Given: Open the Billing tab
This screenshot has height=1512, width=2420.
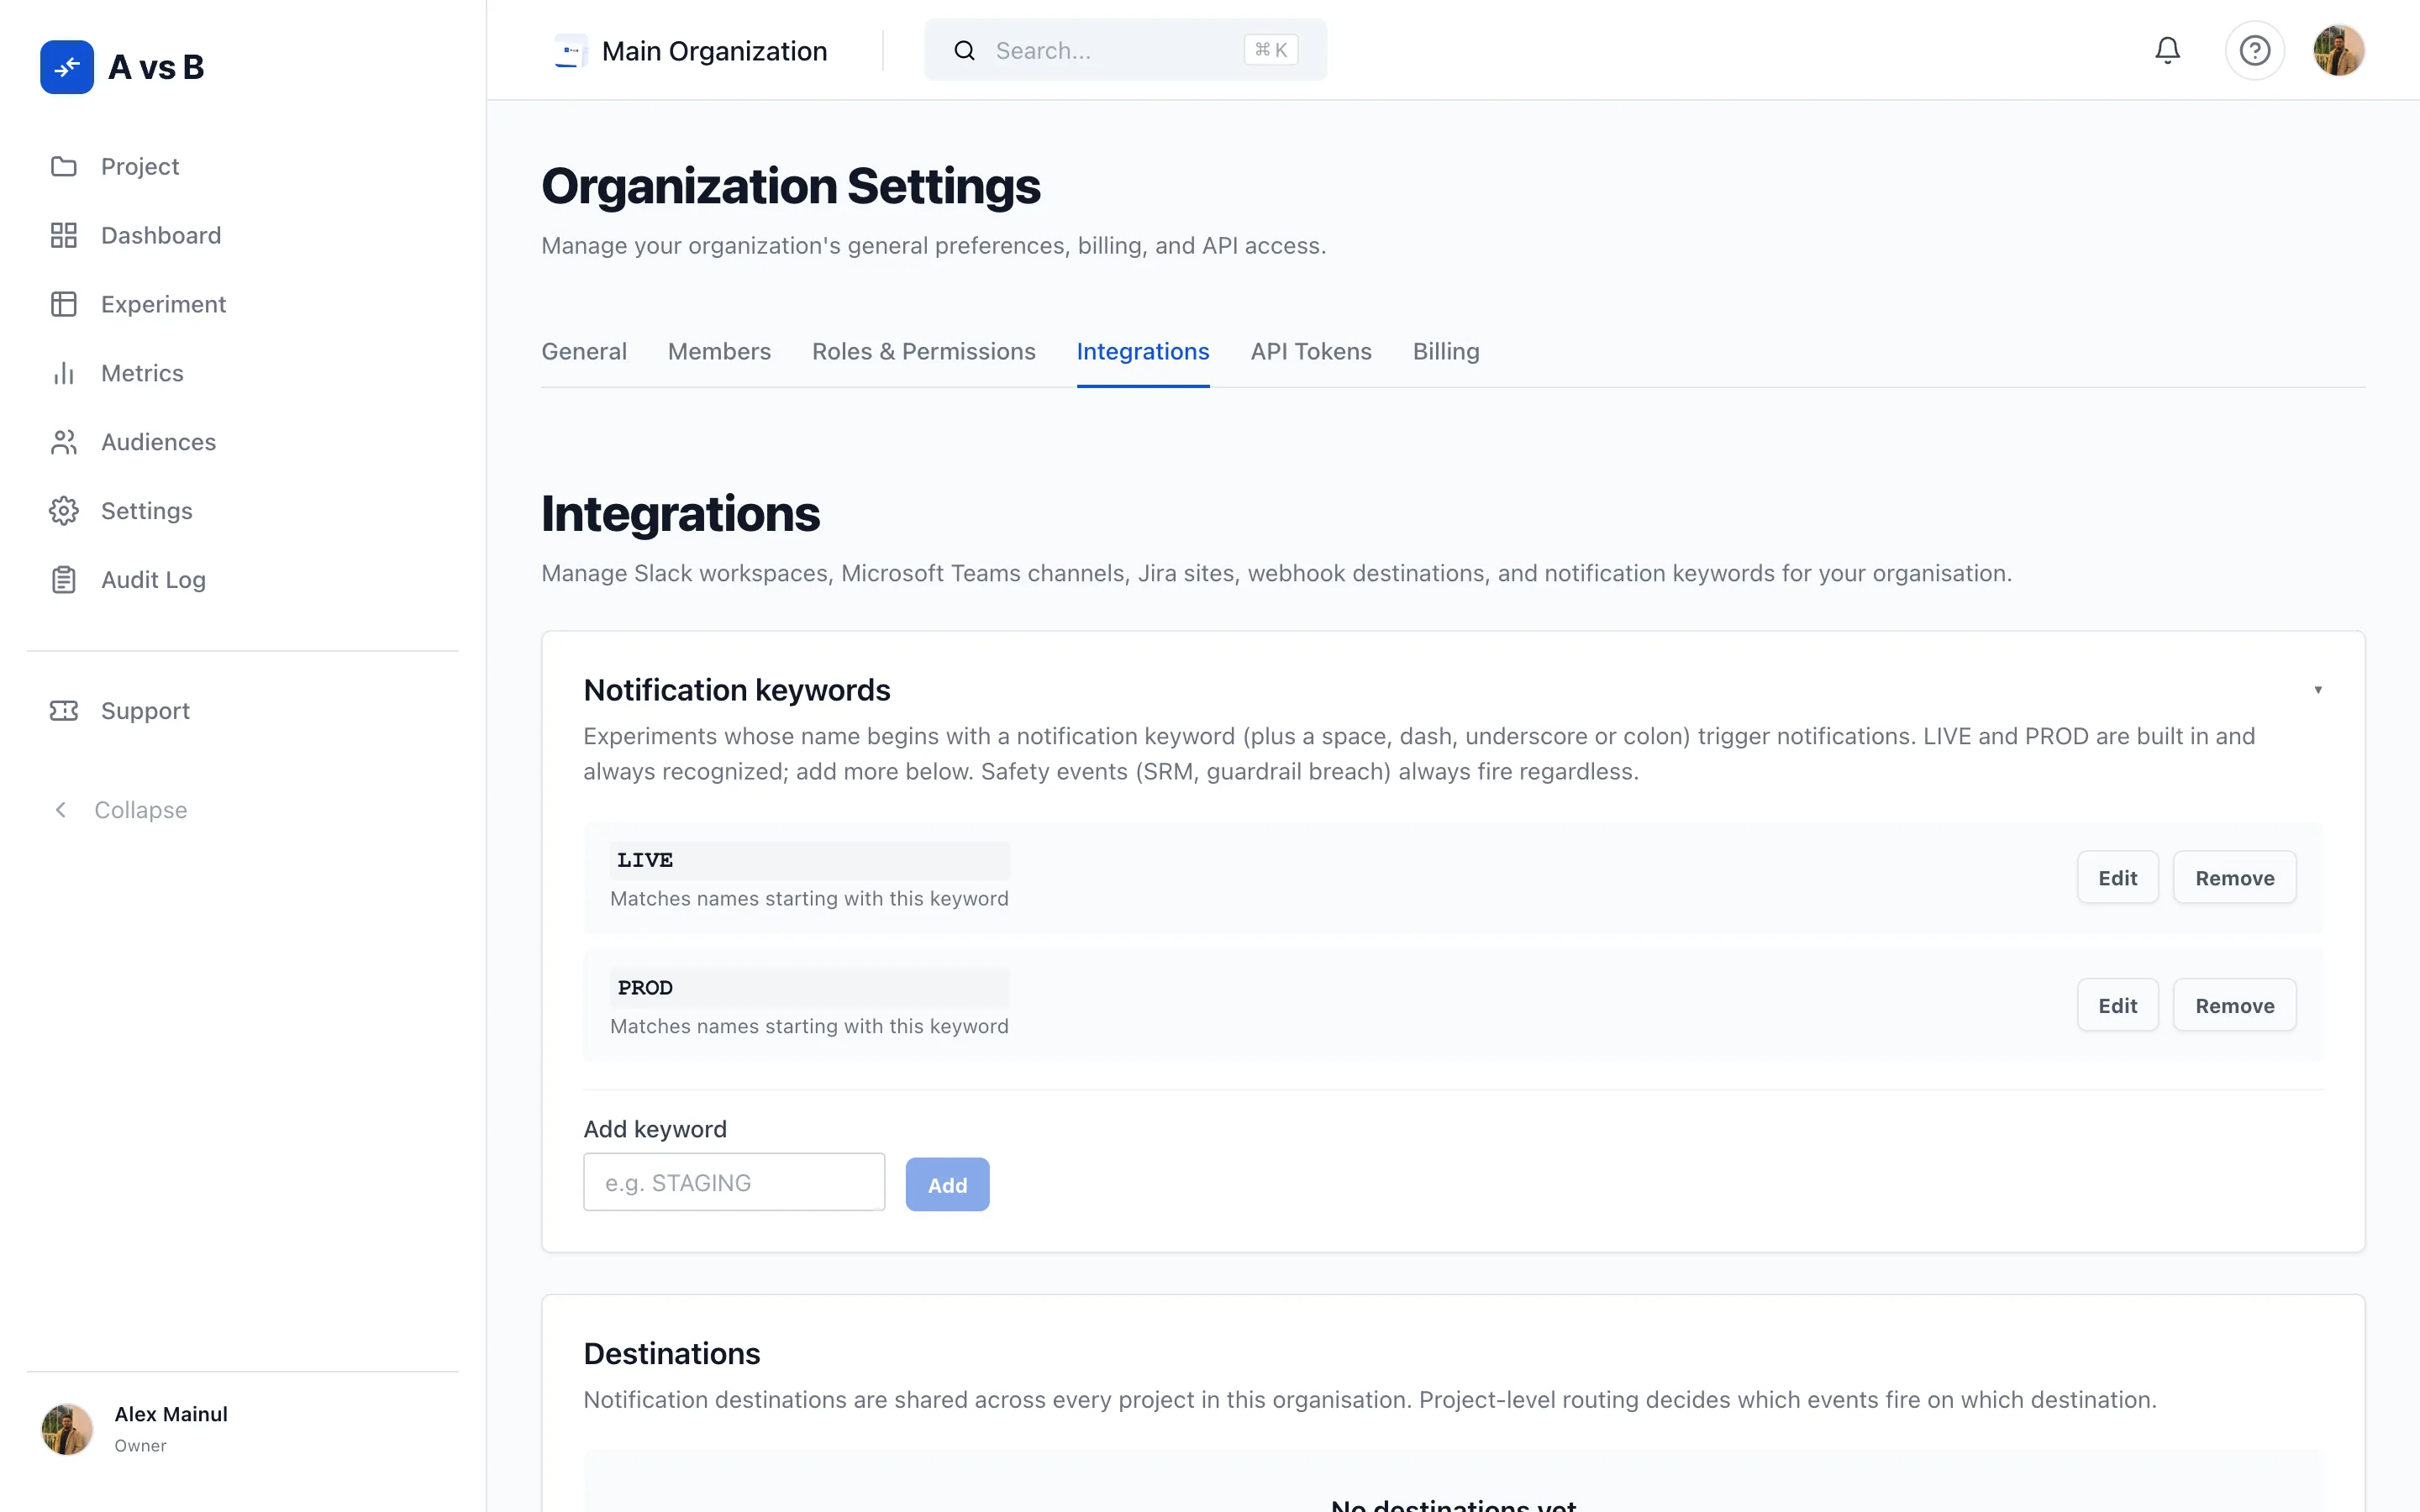Looking at the screenshot, I should [1445, 352].
